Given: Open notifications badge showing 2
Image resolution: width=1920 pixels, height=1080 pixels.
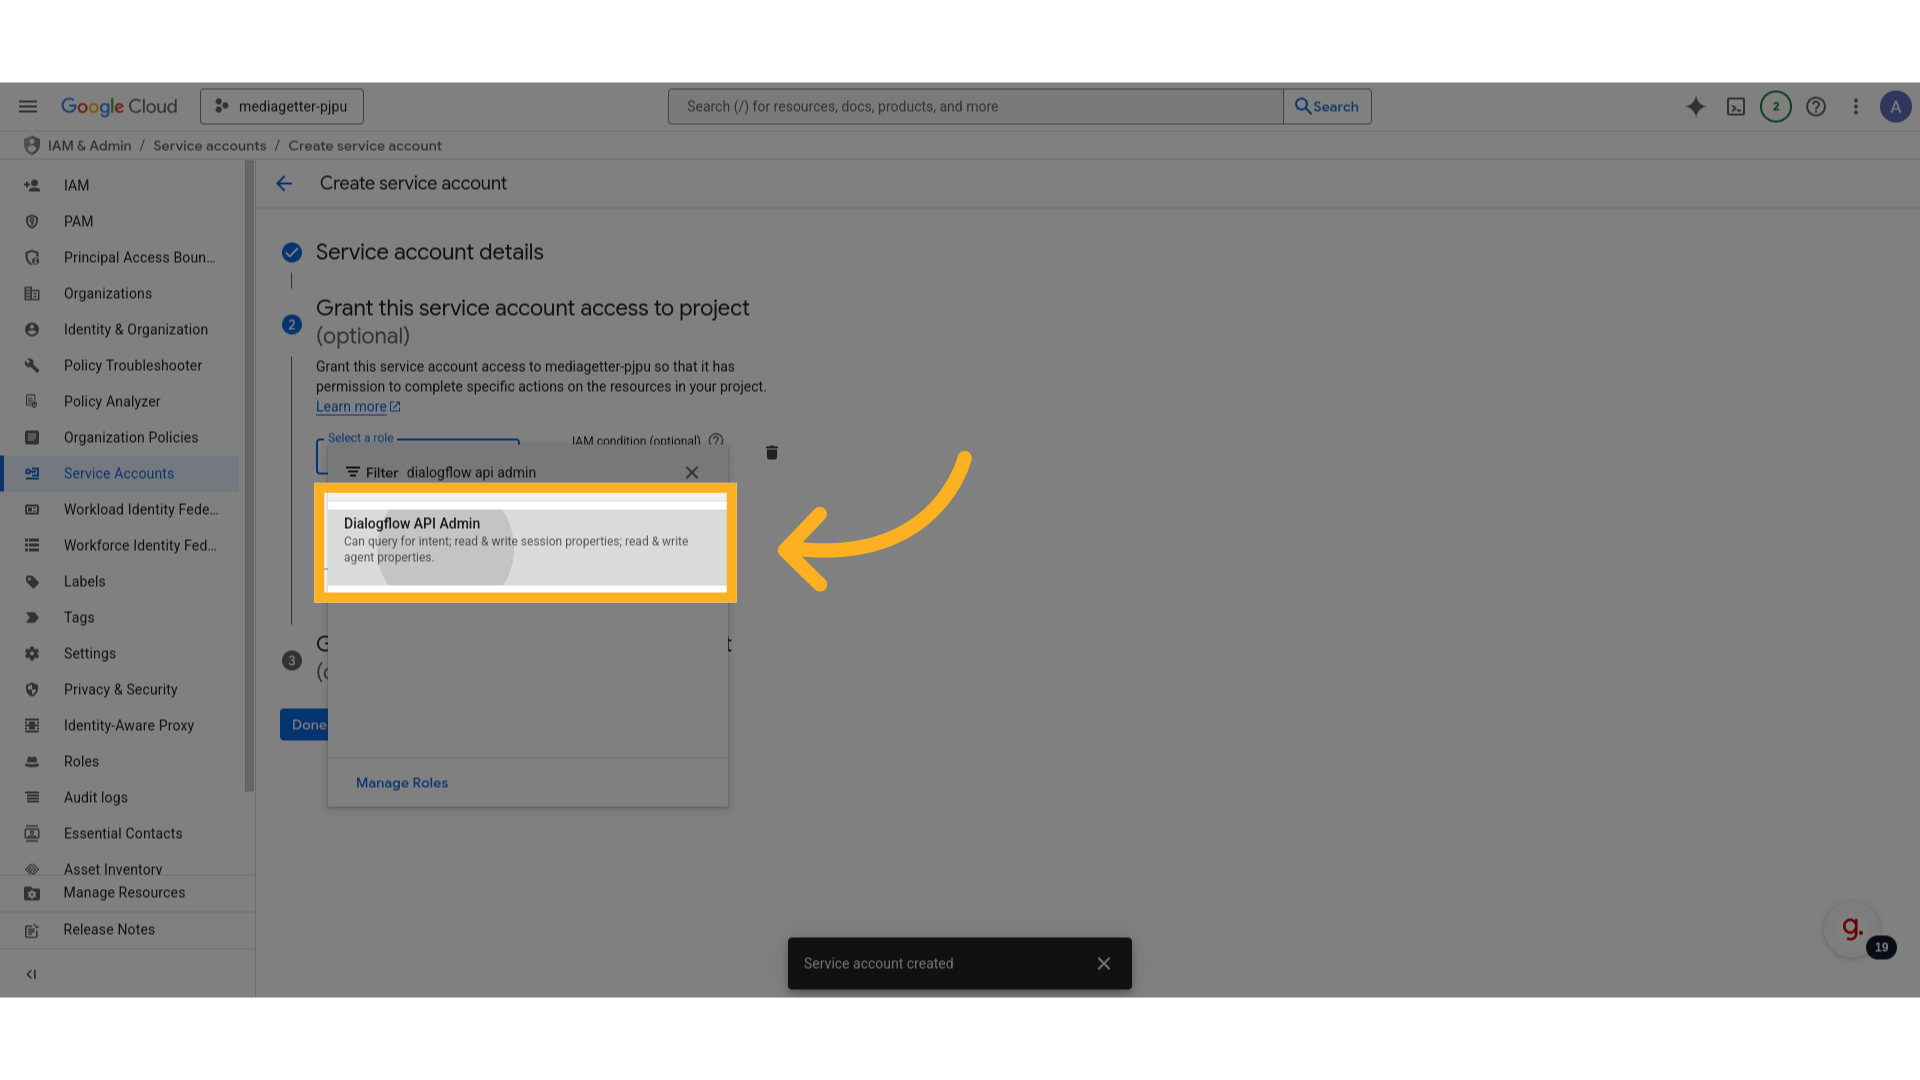Looking at the screenshot, I should click(x=1776, y=106).
